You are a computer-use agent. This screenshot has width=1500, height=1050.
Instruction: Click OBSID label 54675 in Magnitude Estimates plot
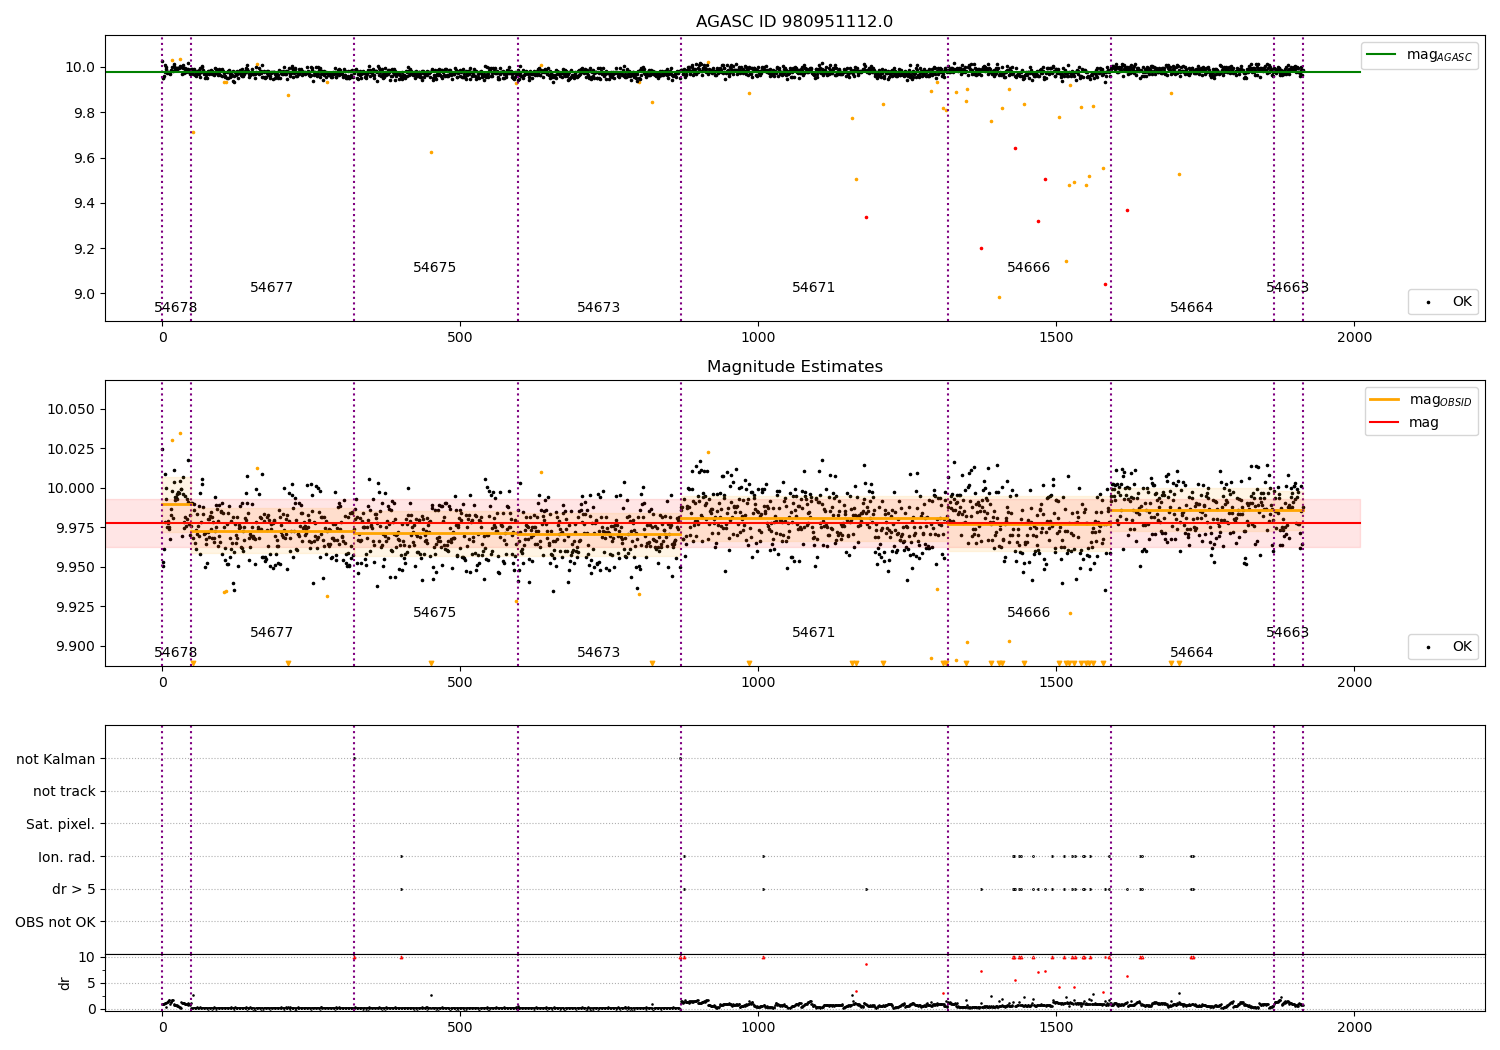(x=435, y=613)
